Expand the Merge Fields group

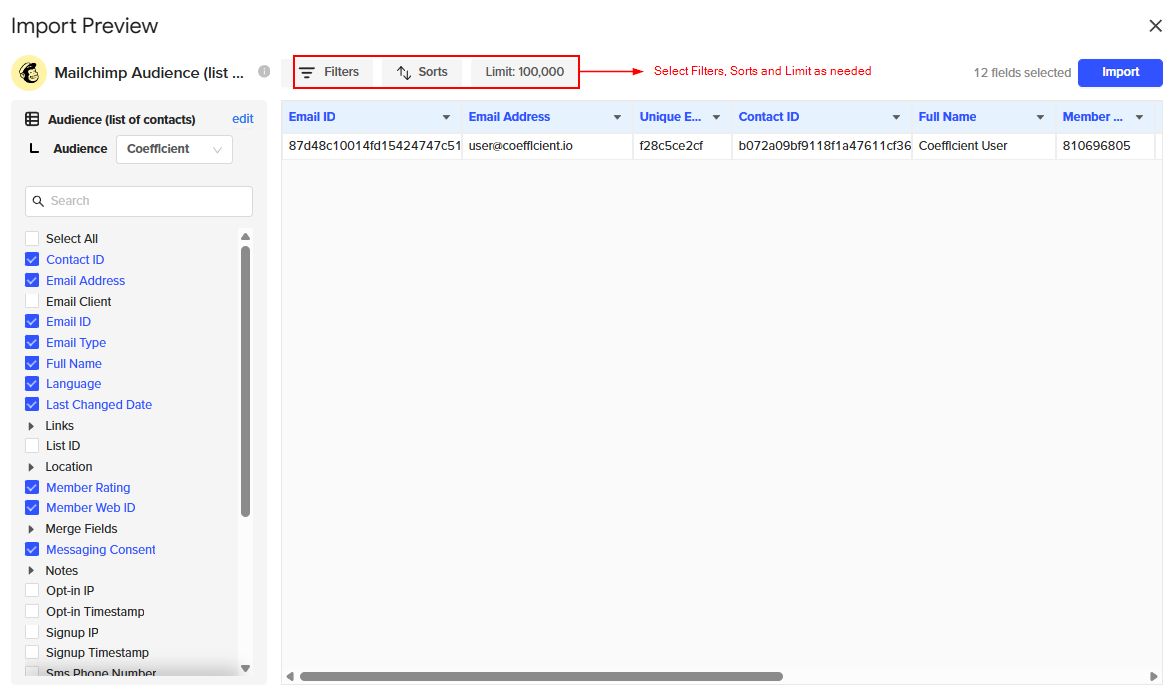(x=31, y=529)
